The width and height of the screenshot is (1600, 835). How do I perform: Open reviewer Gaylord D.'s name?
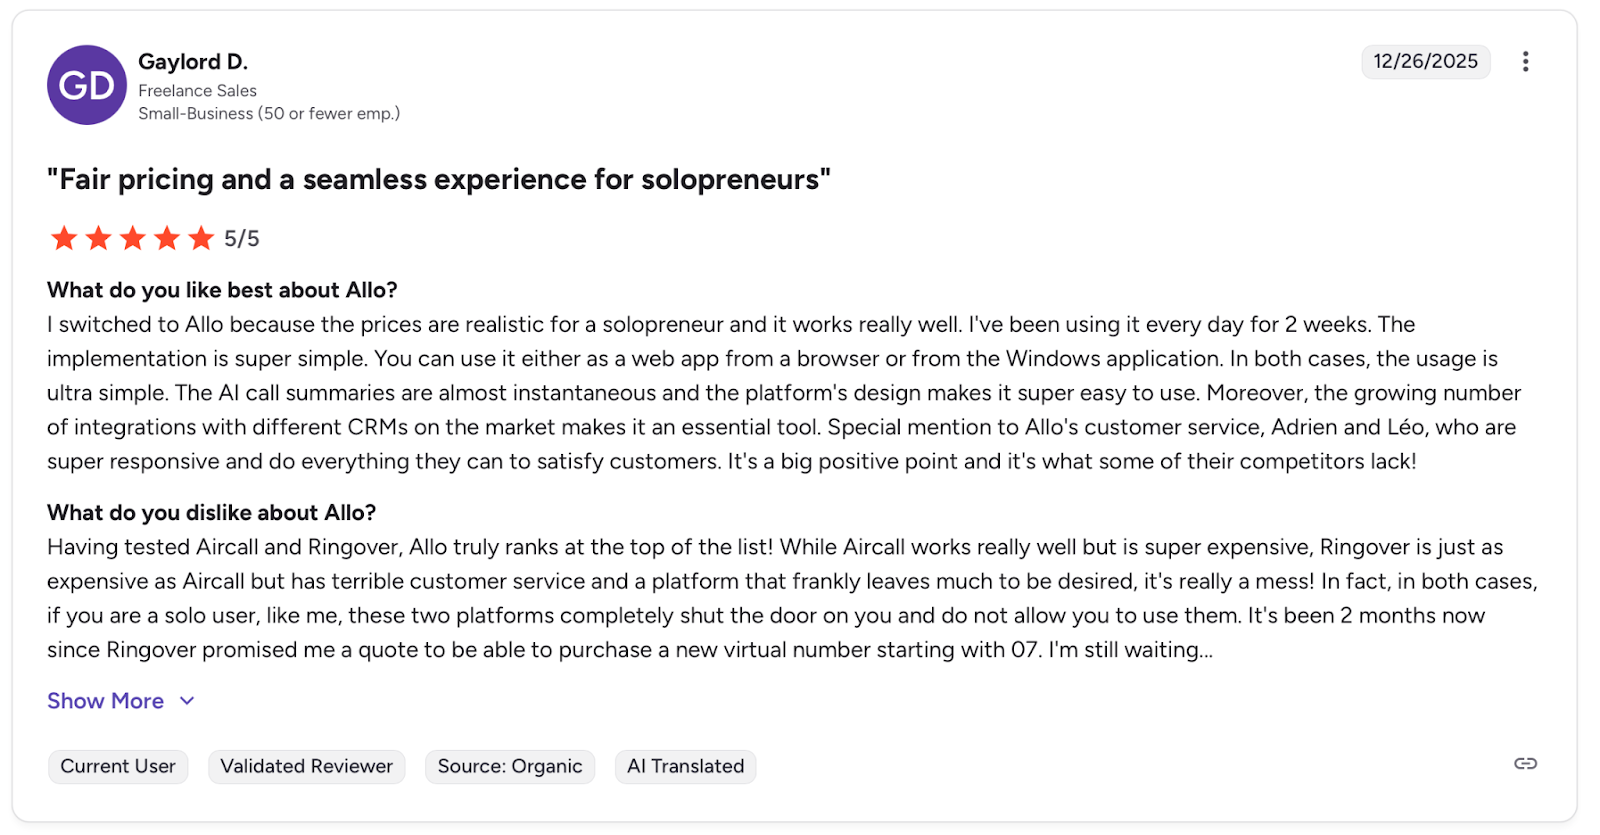[193, 62]
